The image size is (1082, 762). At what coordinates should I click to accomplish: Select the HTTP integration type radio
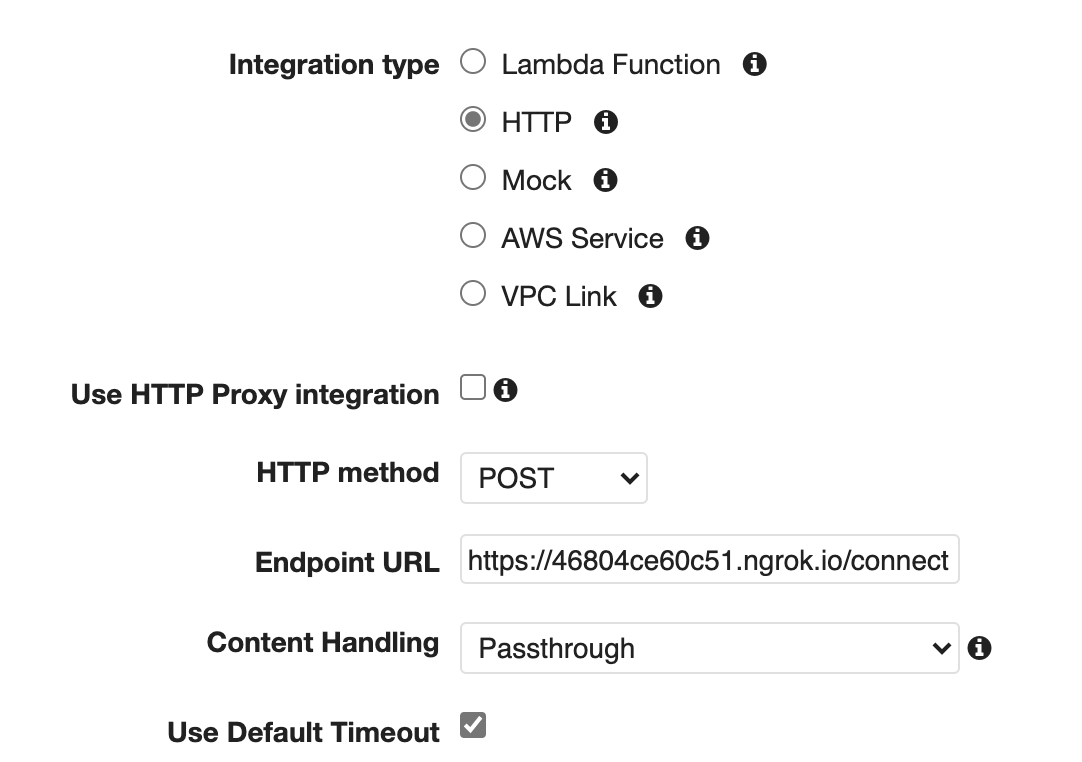[x=473, y=121]
